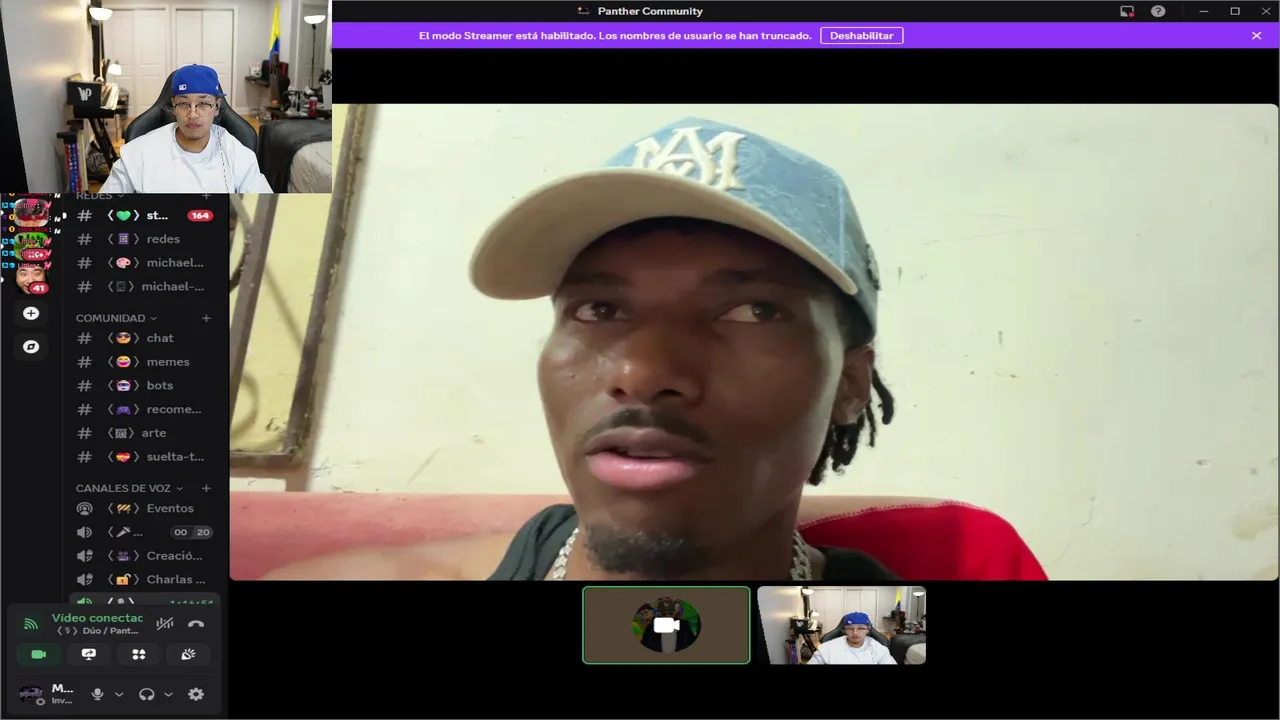Open own user avatar in the bottom panel

(31, 694)
